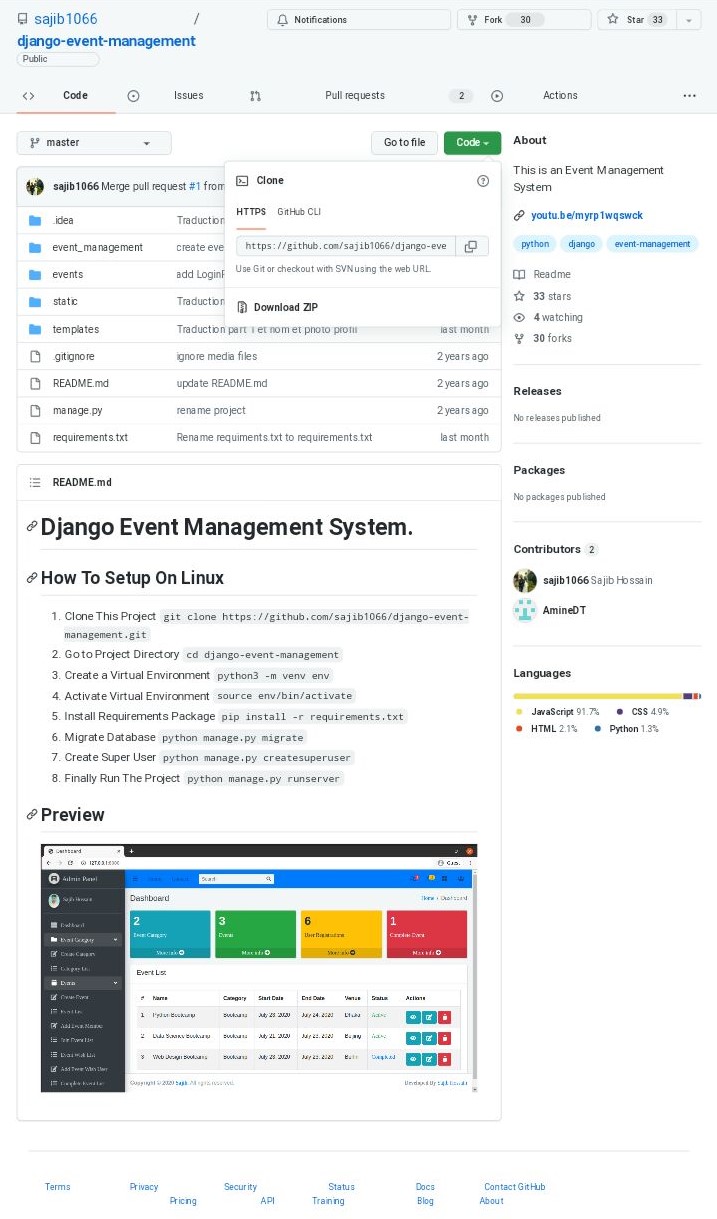The width and height of the screenshot is (717, 1219).
Task: Click the link anchor beside Django Event Management System heading
Action: [x=32, y=527]
